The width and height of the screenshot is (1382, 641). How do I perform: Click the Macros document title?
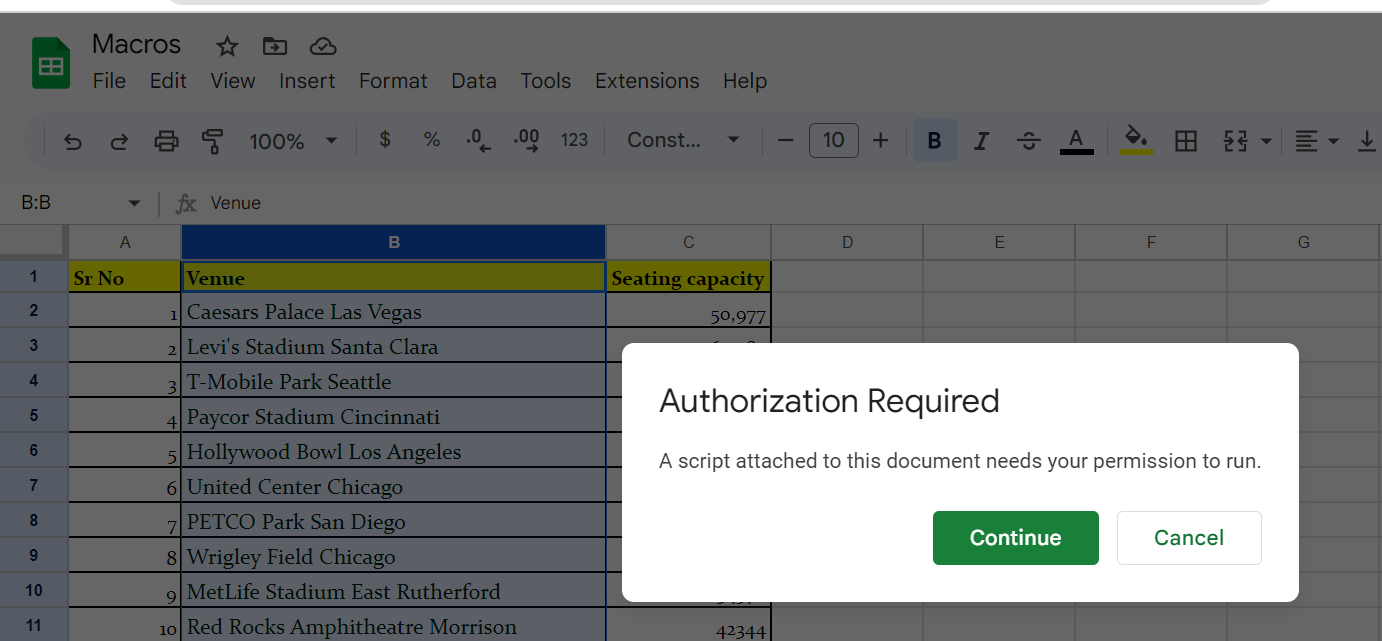click(137, 44)
